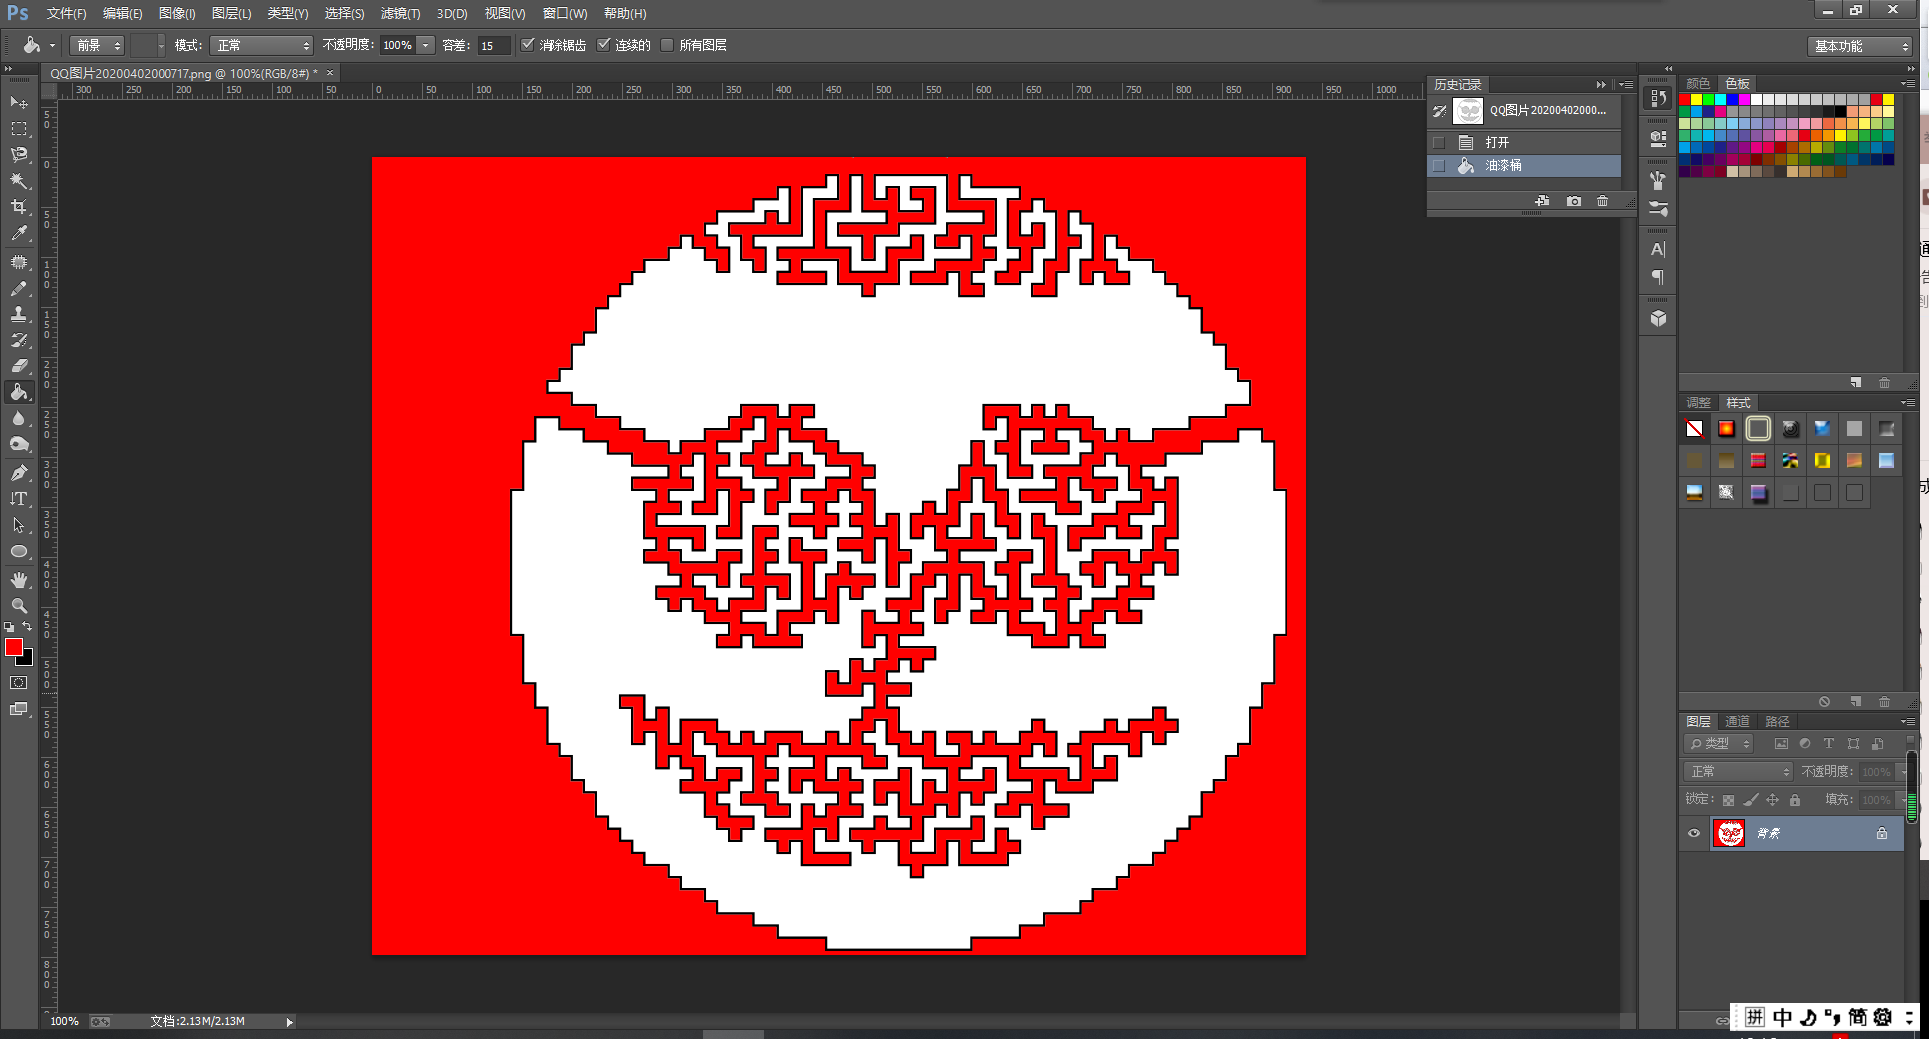Toggle Quick Mask mode

click(19, 683)
